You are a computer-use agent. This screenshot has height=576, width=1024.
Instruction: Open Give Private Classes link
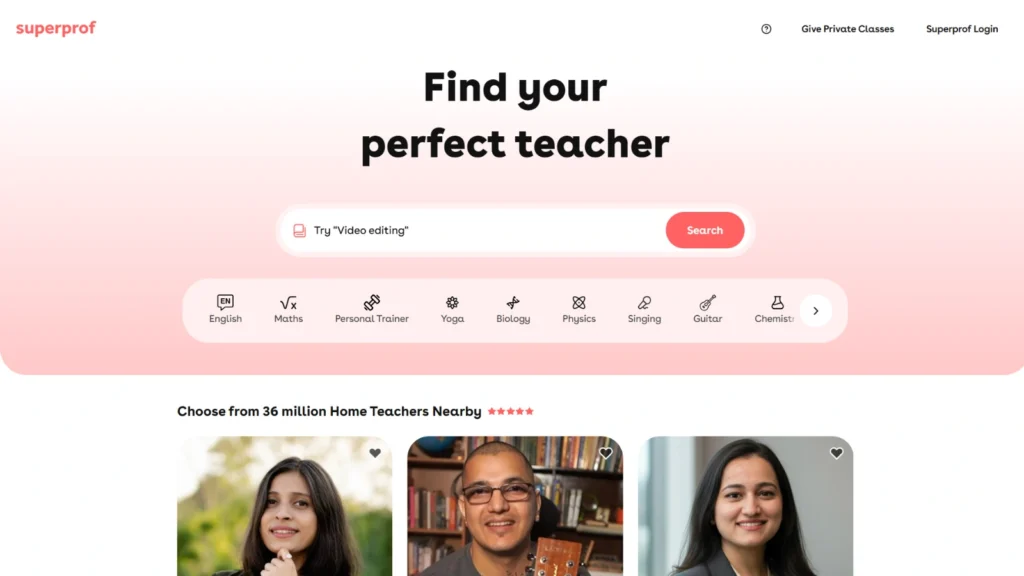coord(847,29)
